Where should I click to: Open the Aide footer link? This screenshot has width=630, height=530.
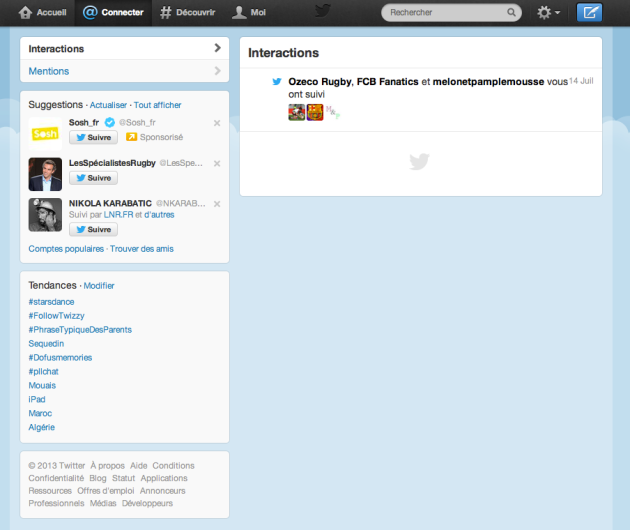point(139,465)
